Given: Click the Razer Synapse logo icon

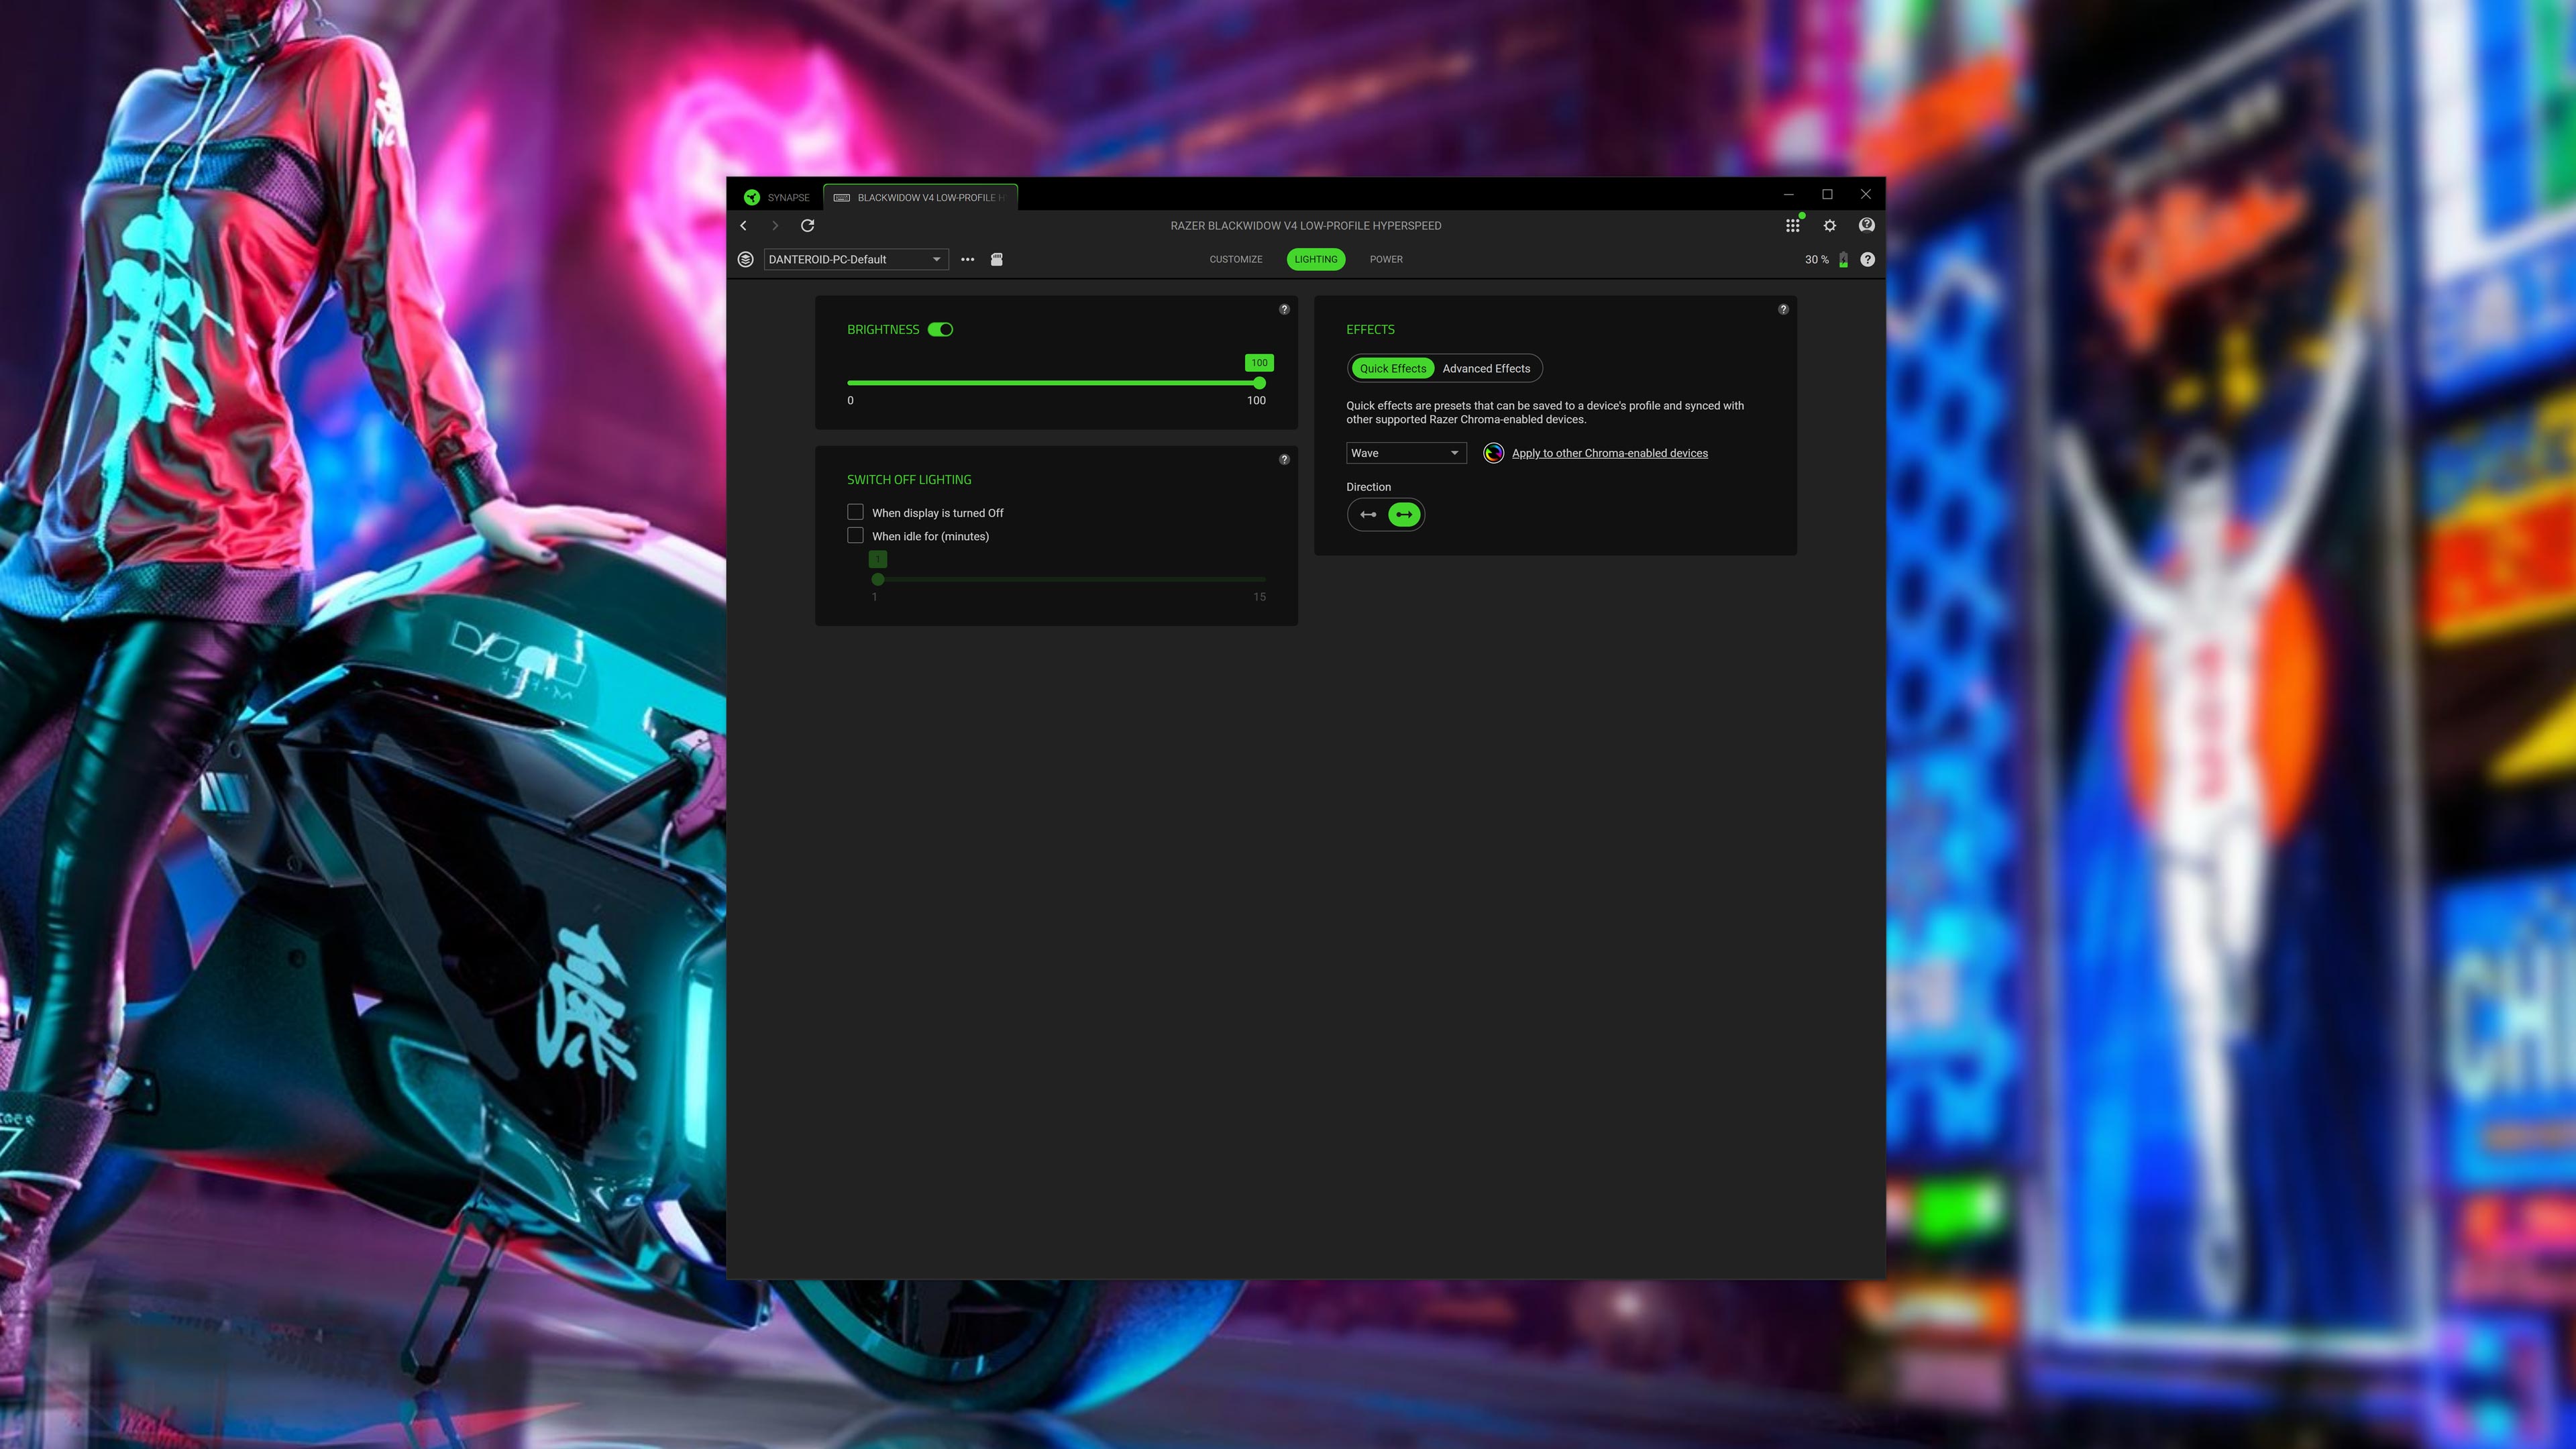Looking at the screenshot, I should 753,197.
